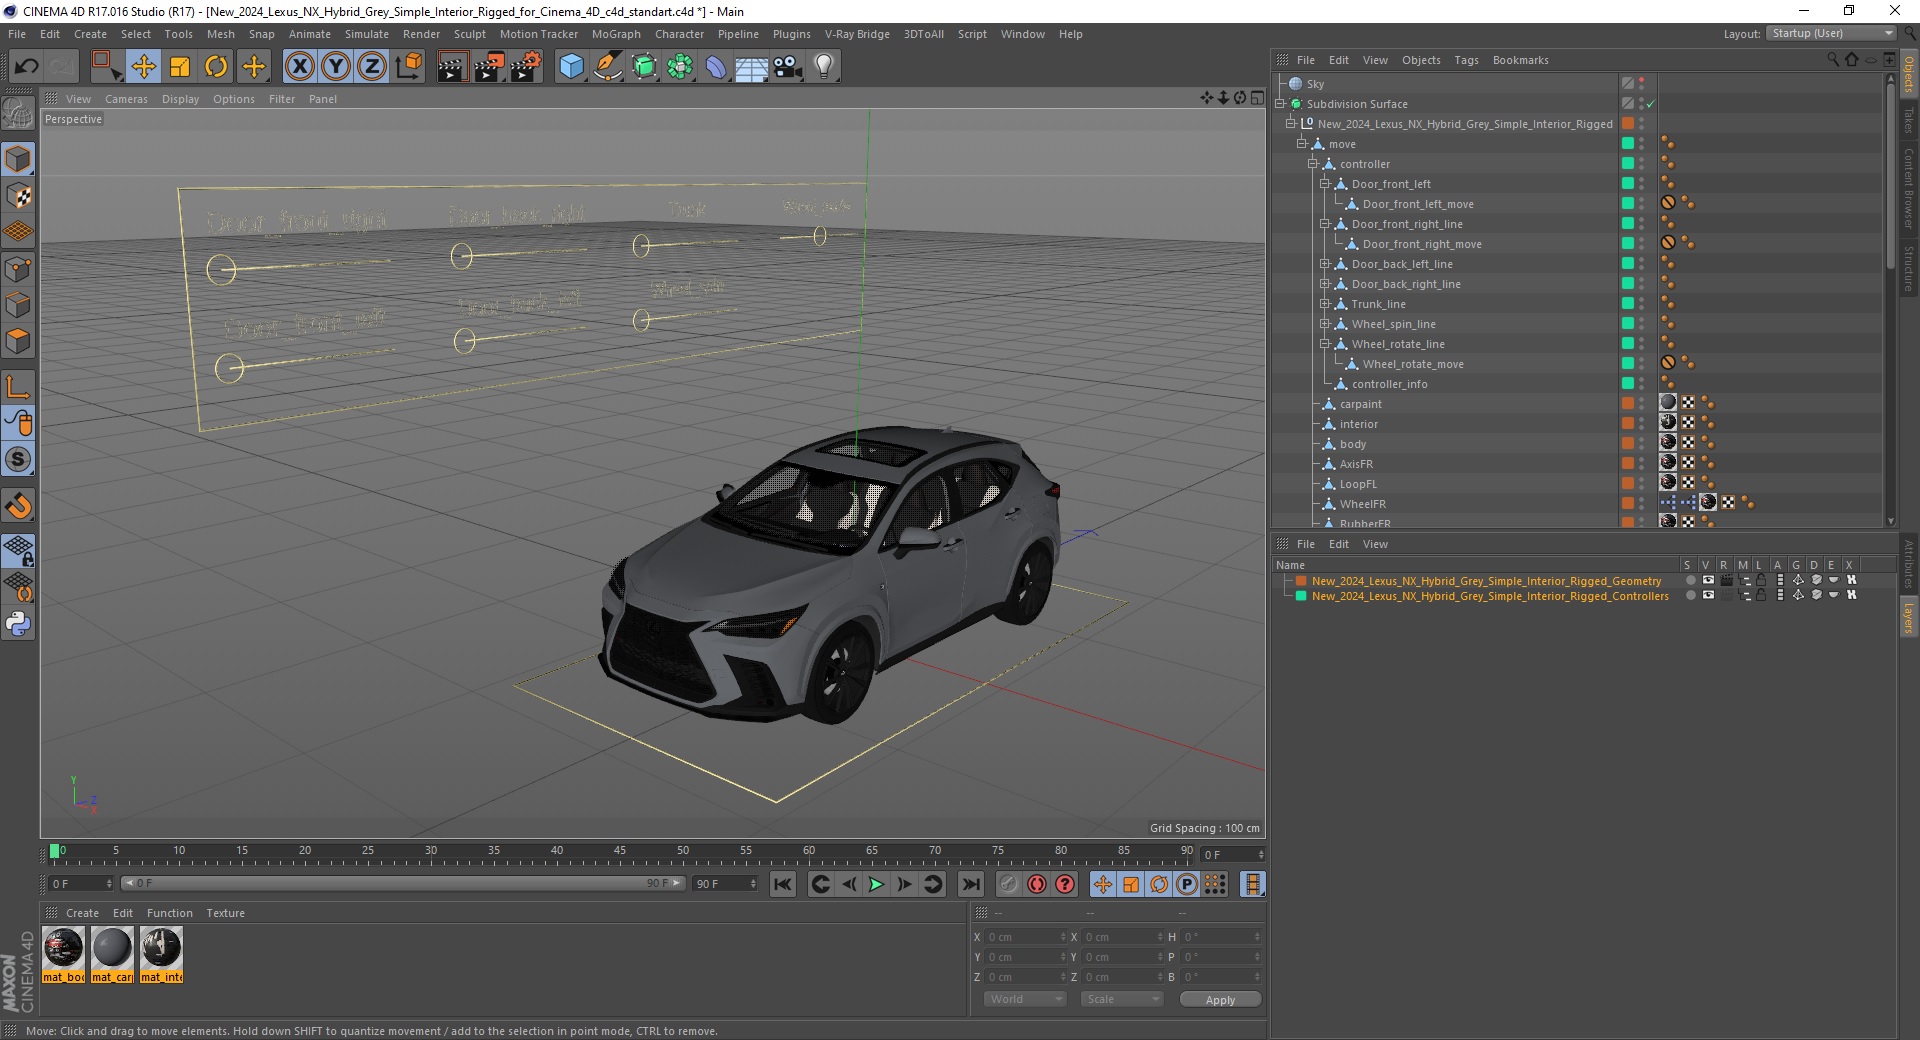This screenshot has width=1920, height=1040.
Task: Select the Wheel_rotate_move object
Action: coord(1412,364)
